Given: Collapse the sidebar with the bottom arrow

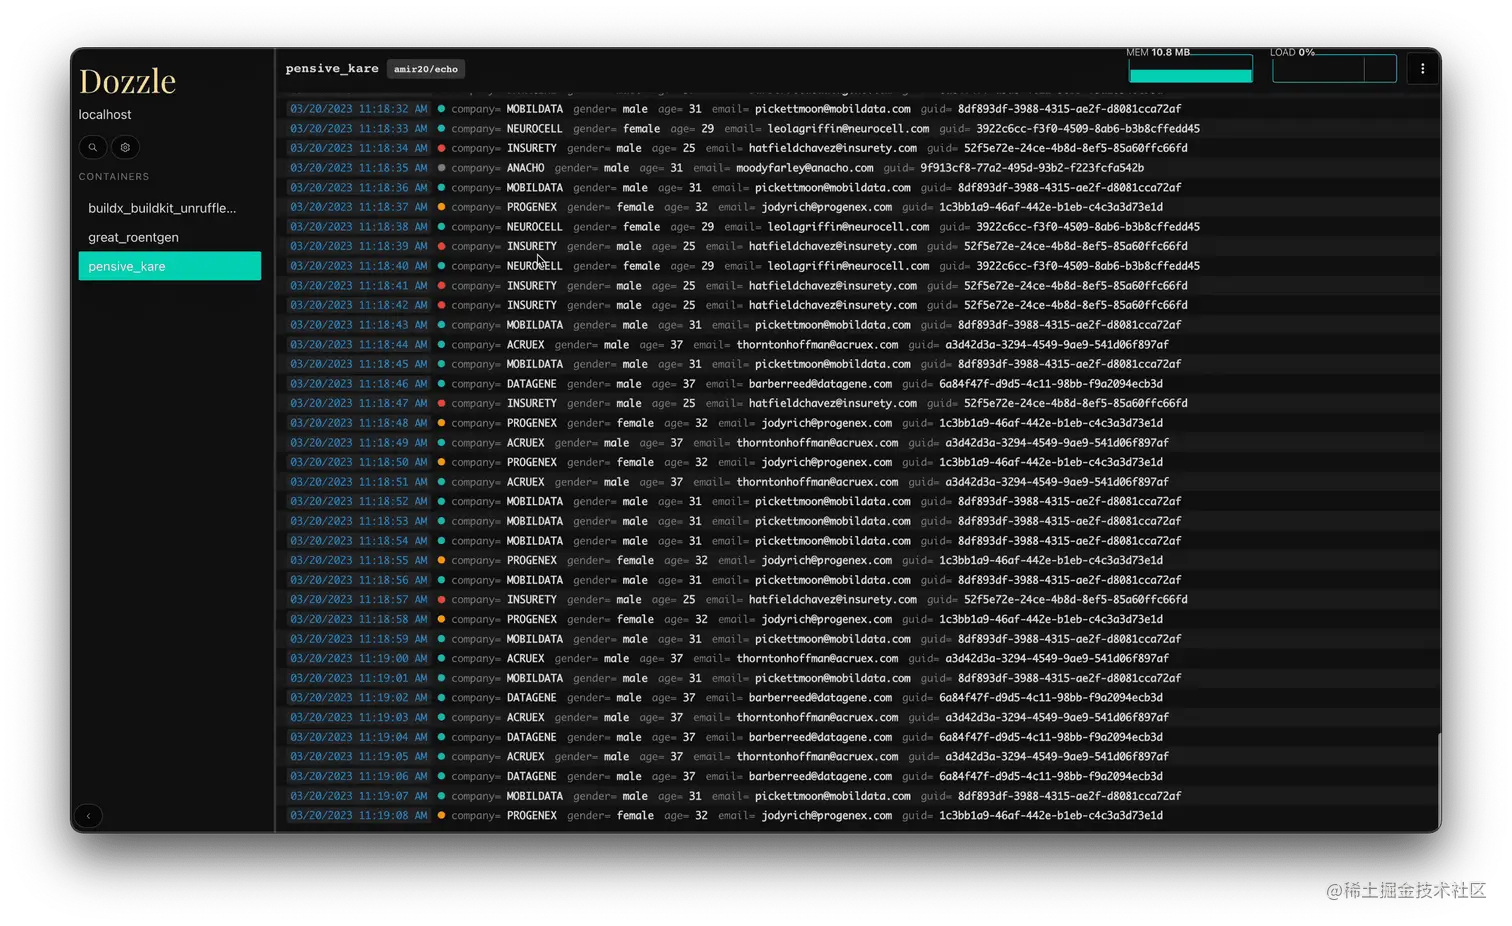Looking at the screenshot, I should [x=88, y=816].
